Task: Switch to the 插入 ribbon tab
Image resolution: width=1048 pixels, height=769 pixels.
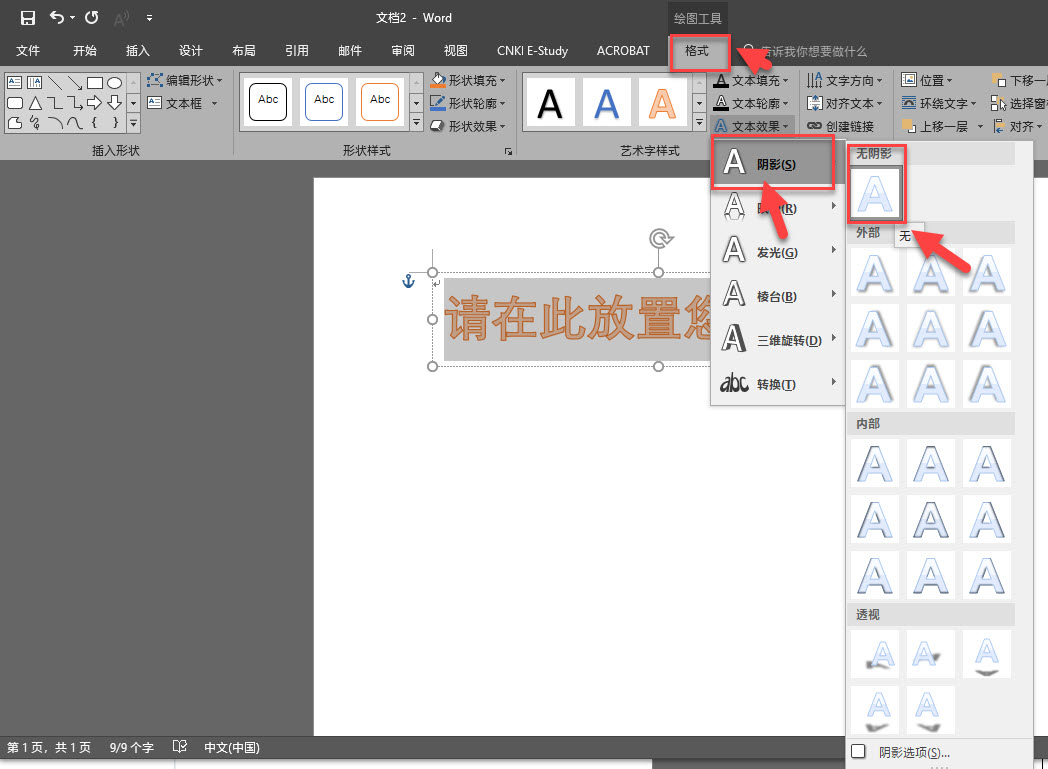Action: point(138,51)
